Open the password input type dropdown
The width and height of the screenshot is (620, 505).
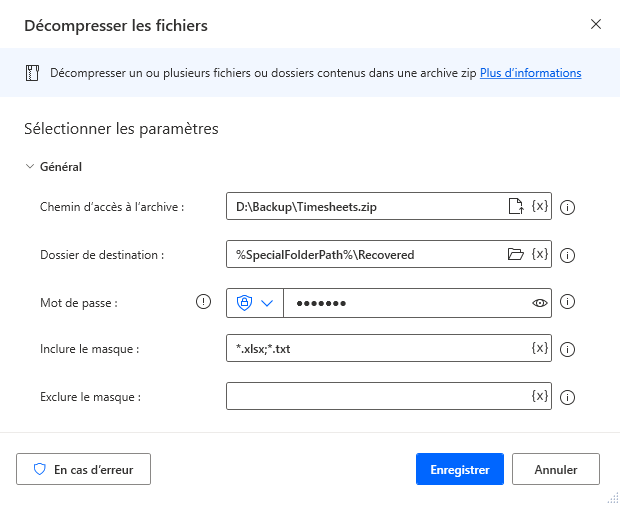pyautogui.click(x=255, y=303)
